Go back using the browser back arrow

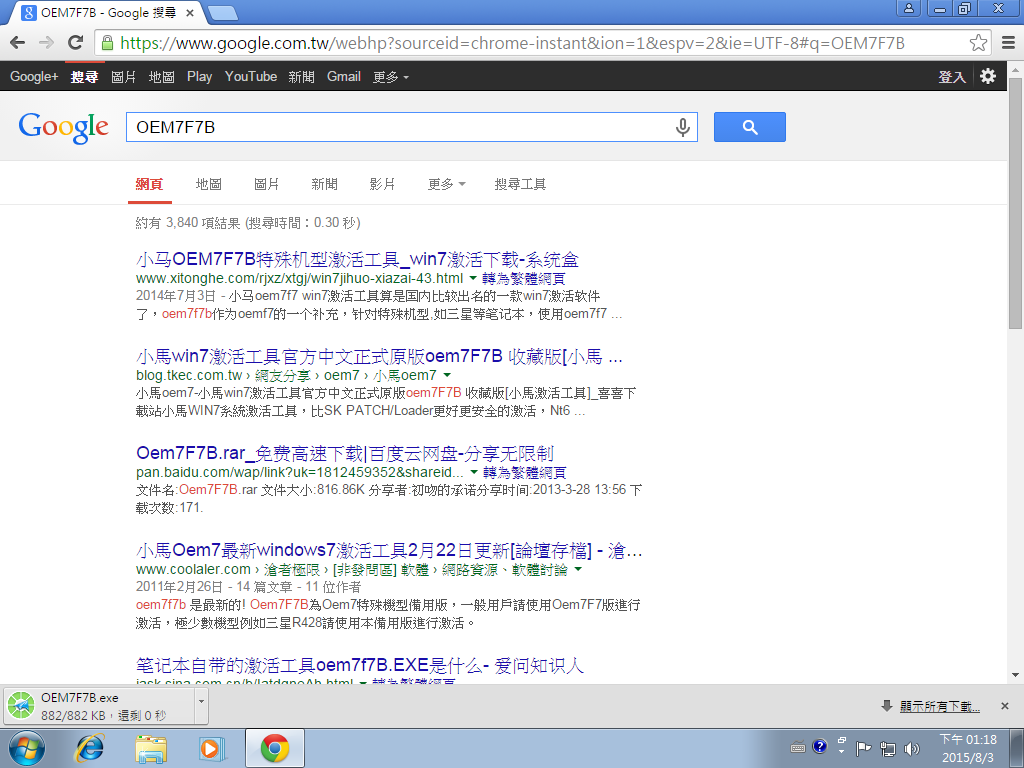point(18,43)
